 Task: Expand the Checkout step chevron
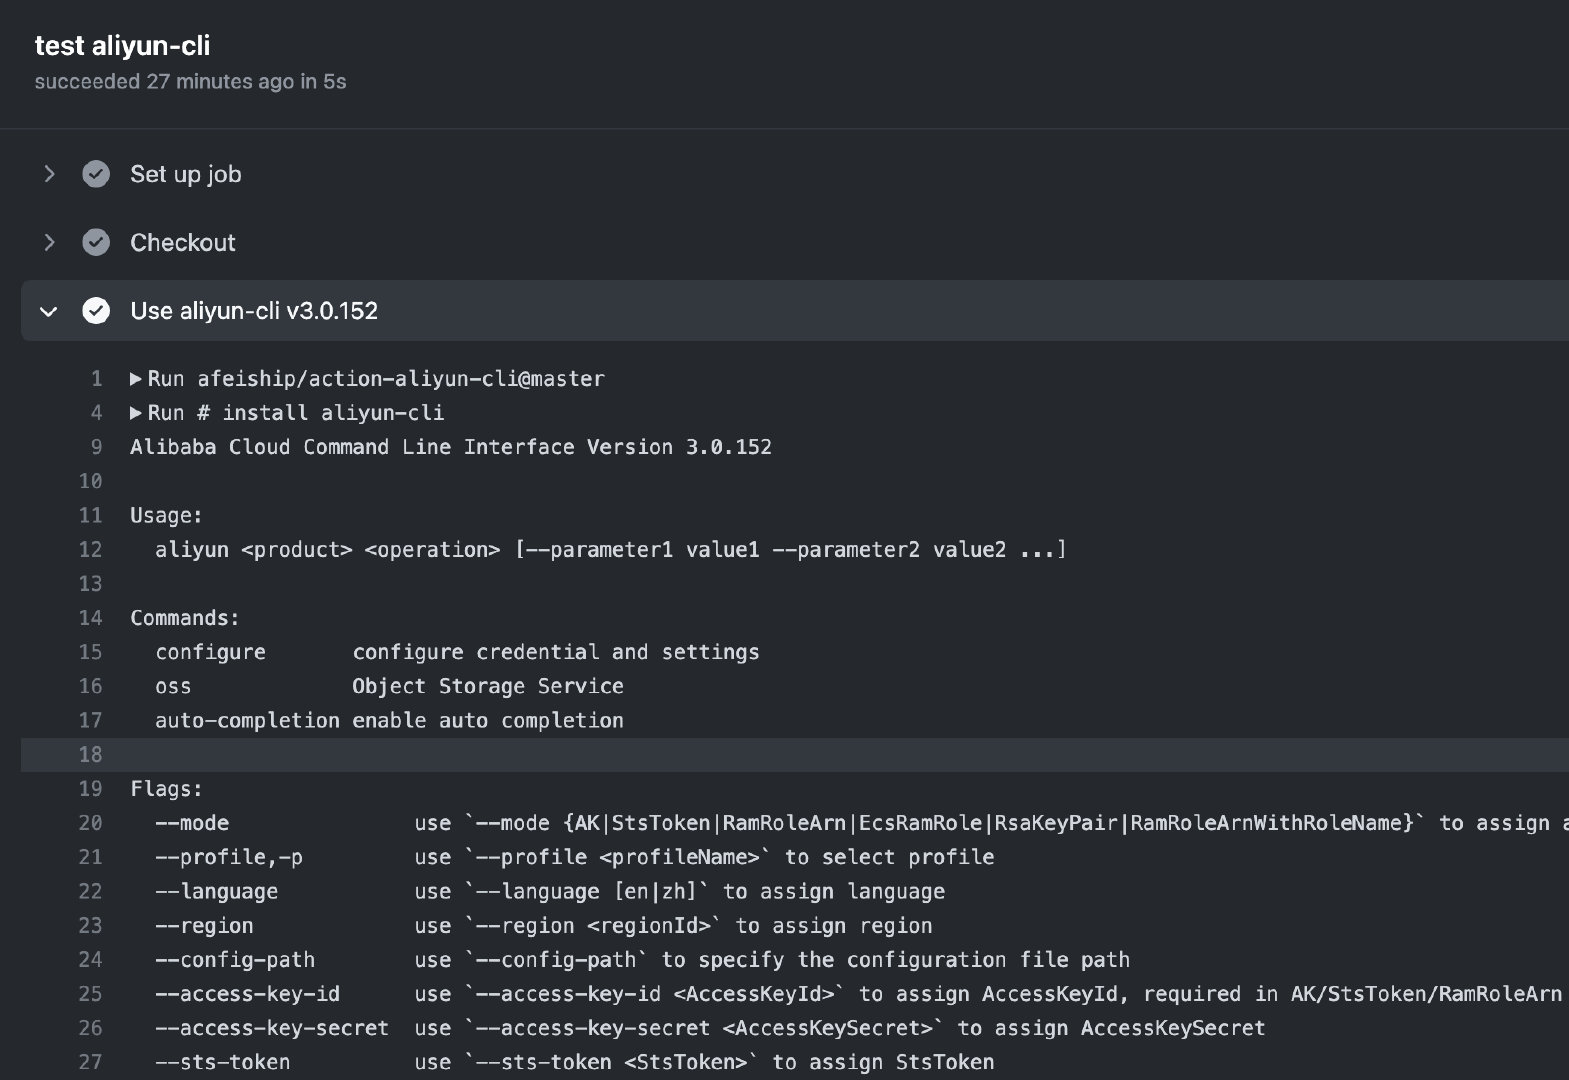tap(49, 242)
